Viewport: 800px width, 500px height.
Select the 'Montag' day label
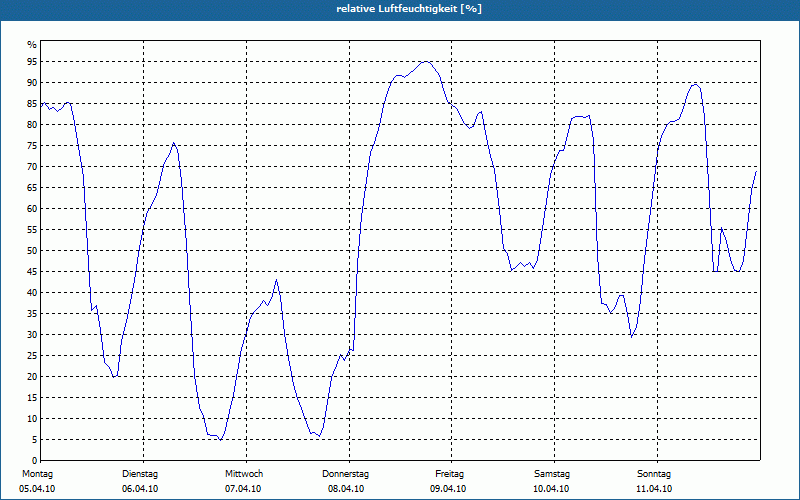37,474
